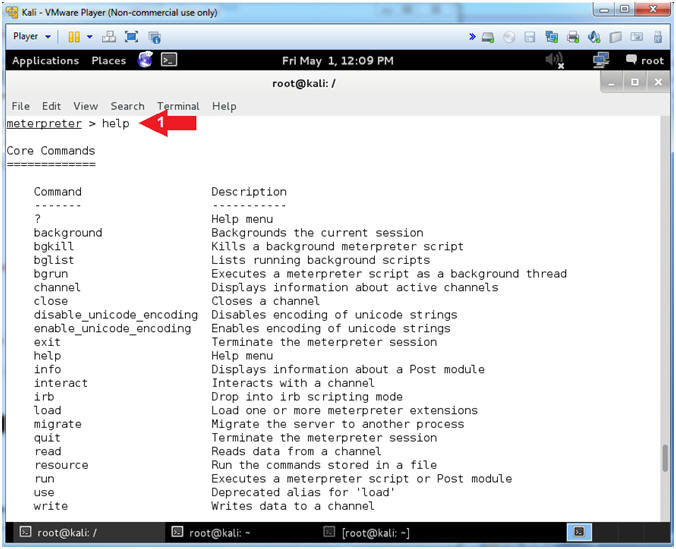This screenshot has height=549, width=676.
Task: Open the Places menu
Action: (109, 61)
